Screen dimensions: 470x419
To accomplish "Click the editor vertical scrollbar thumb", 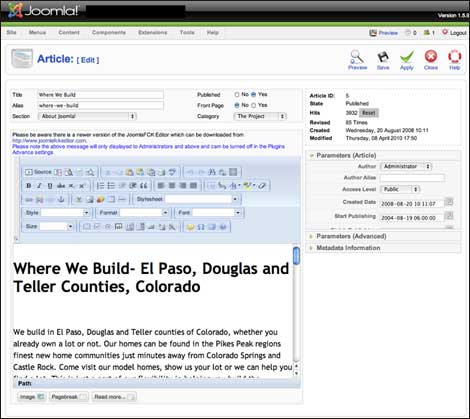I will (x=296, y=256).
